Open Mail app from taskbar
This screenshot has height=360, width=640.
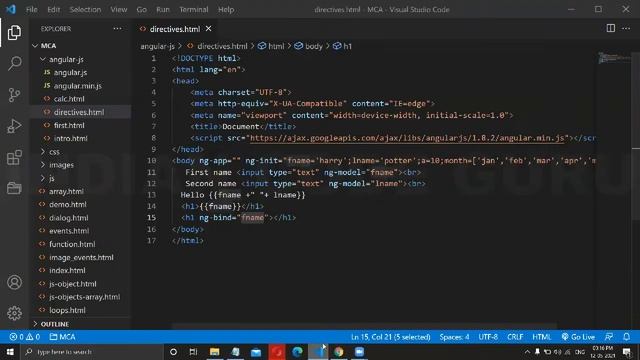coord(256,351)
